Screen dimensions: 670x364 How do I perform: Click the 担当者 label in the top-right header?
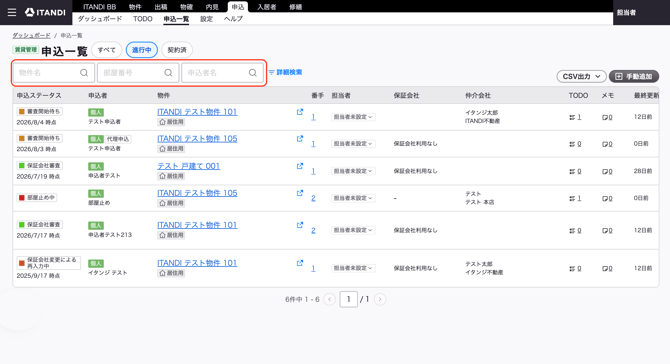click(626, 13)
